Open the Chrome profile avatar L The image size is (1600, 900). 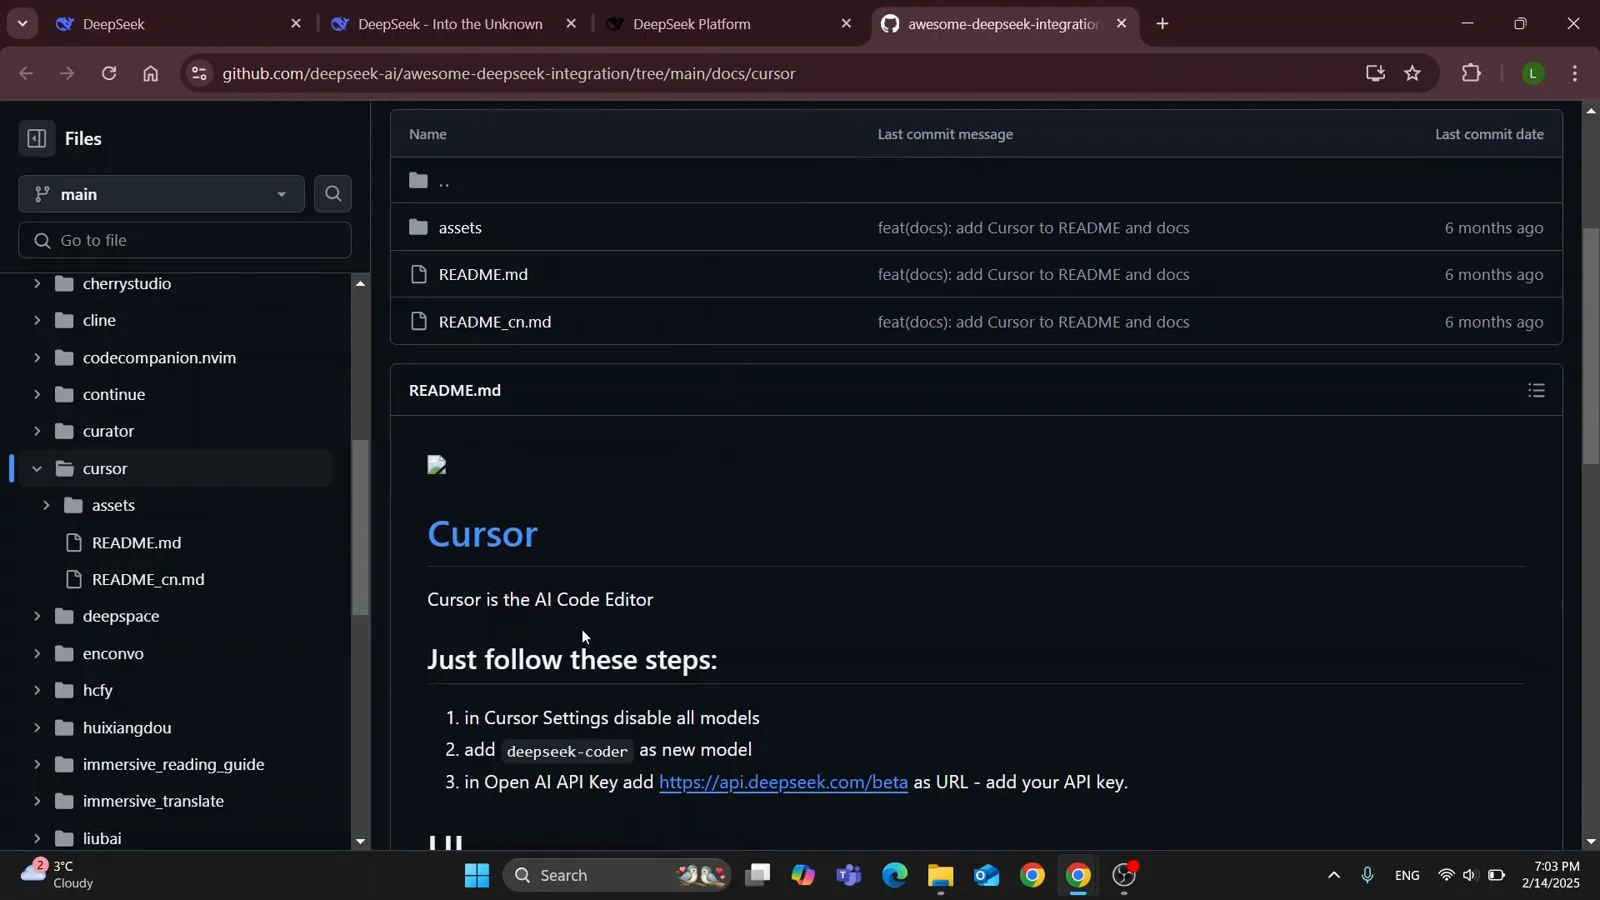1533,73
